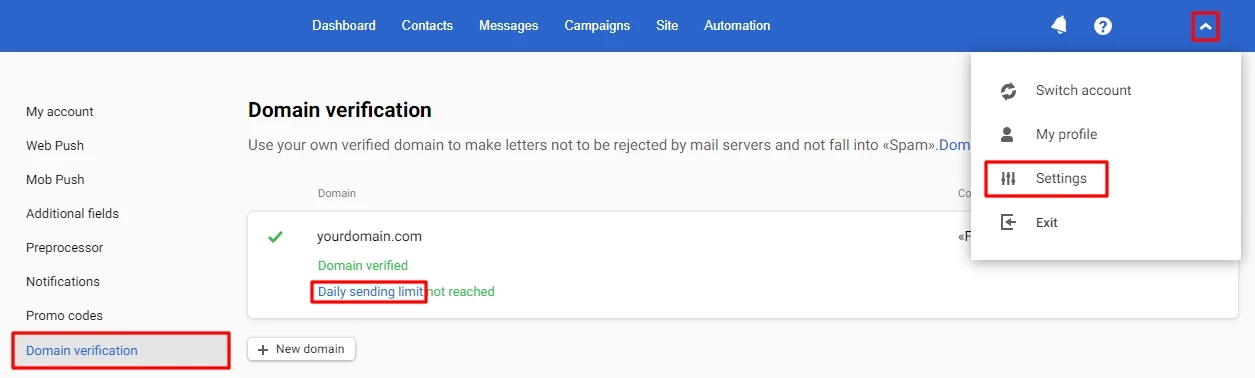Viewport: 1255px width, 378px height.
Task: Follow the Daily sending limit link
Action: pyautogui.click(x=369, y=292)
